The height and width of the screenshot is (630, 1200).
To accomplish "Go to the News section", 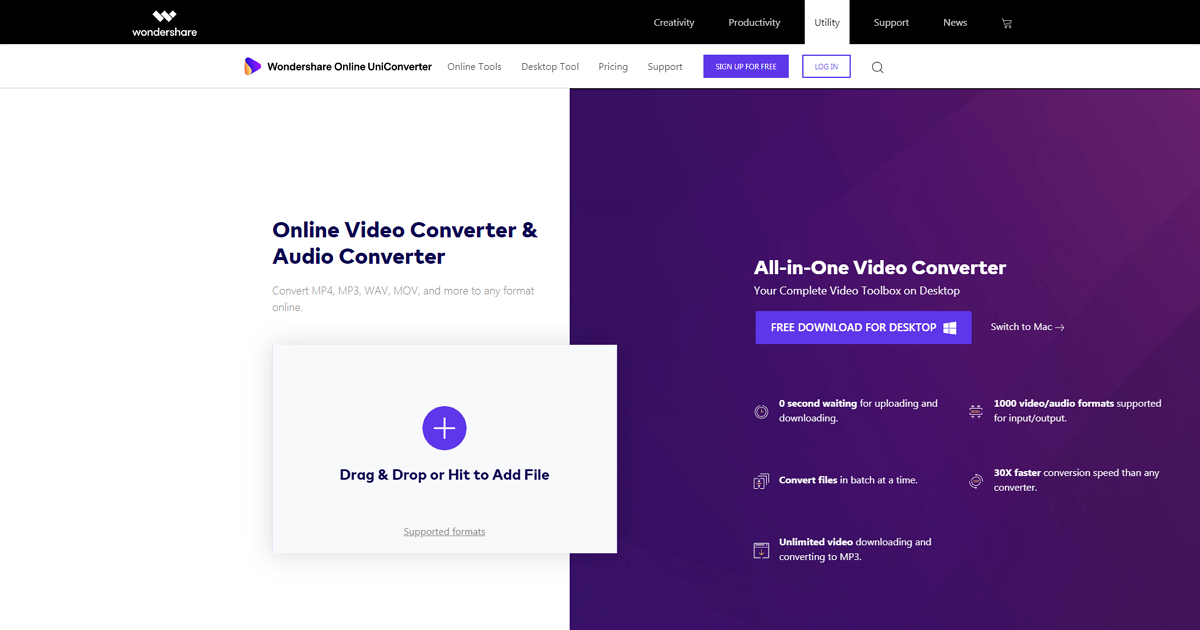I will click(955, 22).
